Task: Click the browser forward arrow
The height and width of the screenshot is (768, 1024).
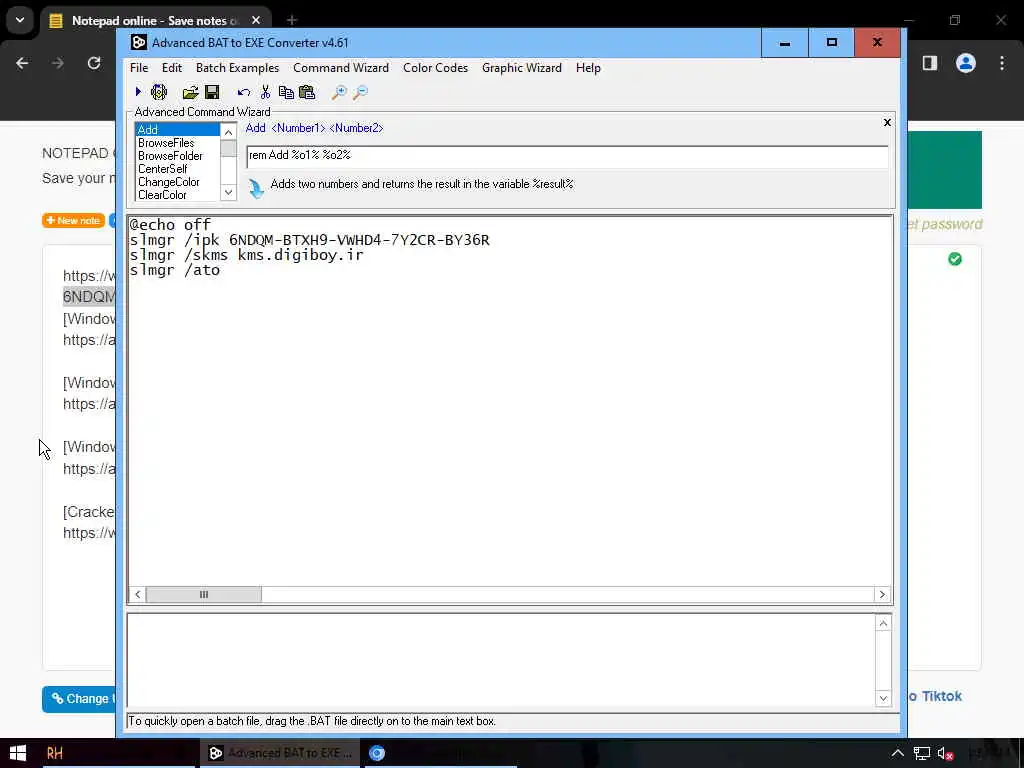Action: click(58, 63)
